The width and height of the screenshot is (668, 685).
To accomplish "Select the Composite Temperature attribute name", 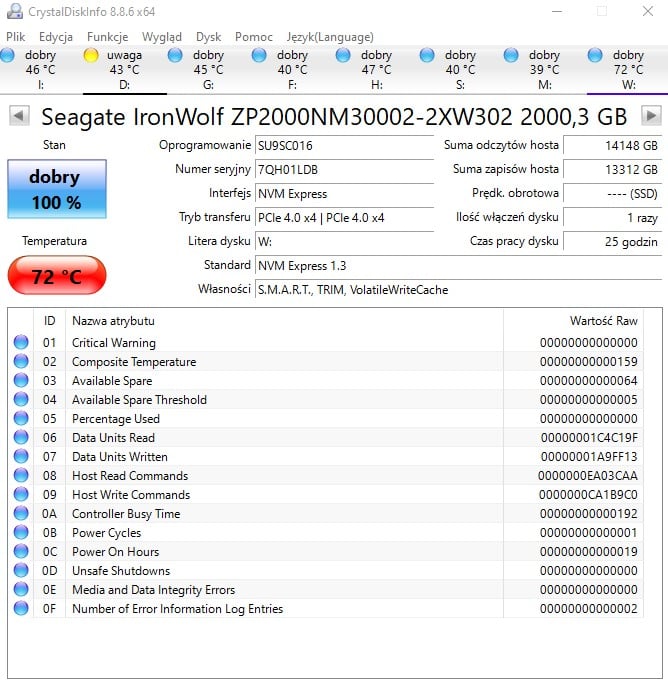I will tap(134, 362).
